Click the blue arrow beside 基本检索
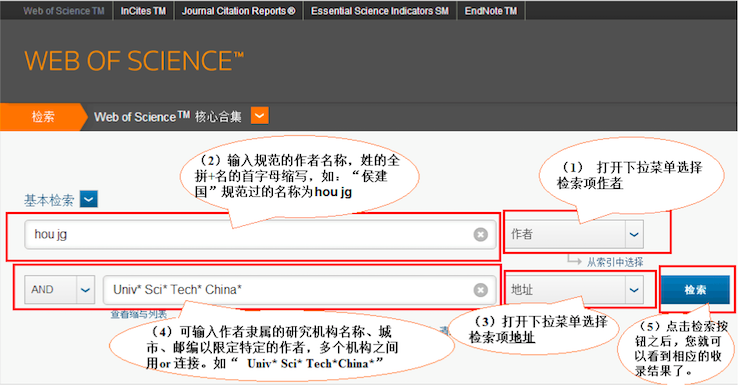 pos(89,199)
